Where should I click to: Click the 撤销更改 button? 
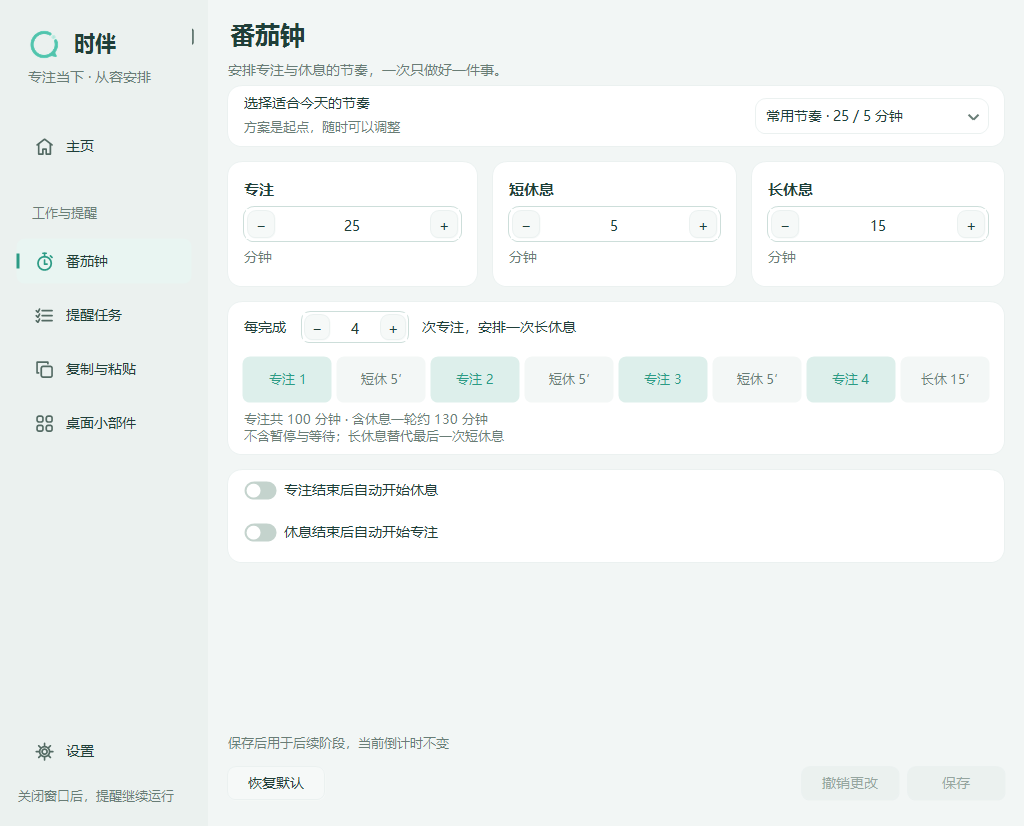pos(850,783)
